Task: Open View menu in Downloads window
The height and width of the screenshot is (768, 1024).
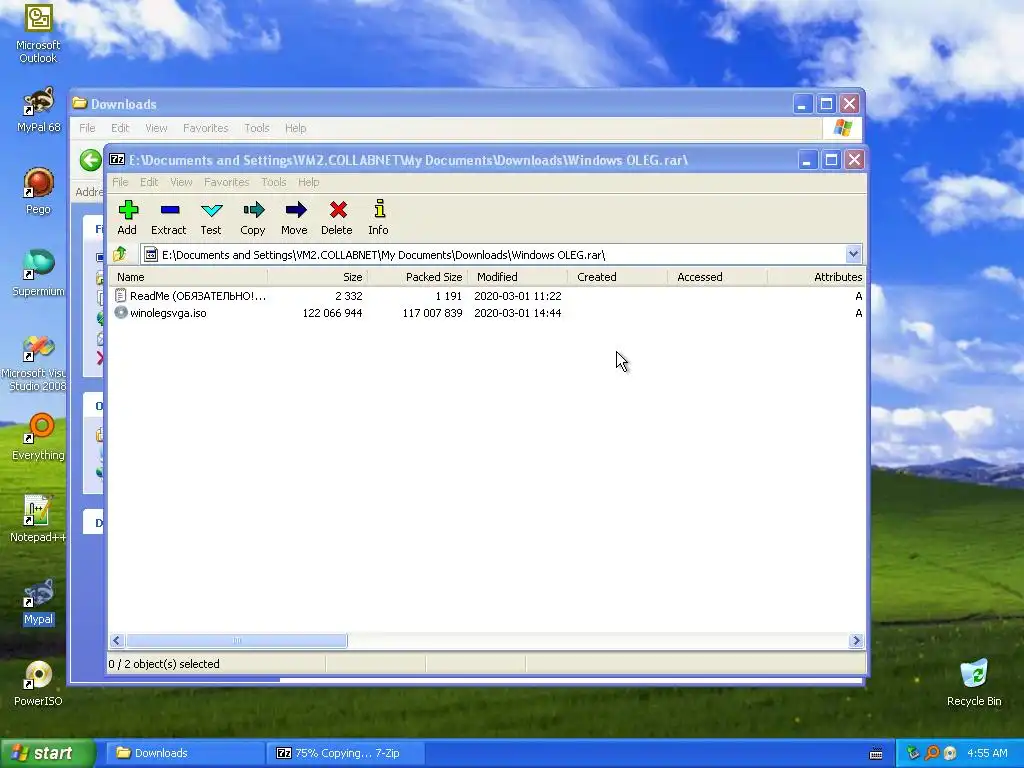Action: pos(156,128)
